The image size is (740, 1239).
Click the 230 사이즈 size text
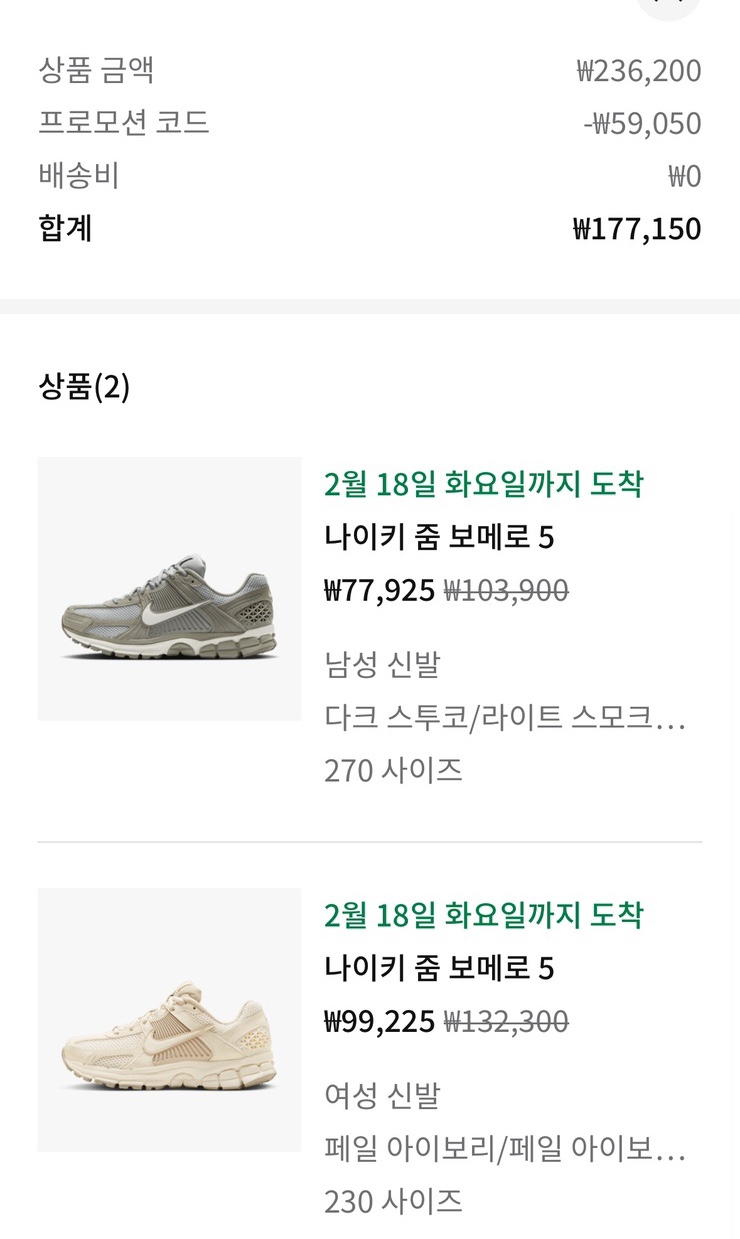(393, 1200)
